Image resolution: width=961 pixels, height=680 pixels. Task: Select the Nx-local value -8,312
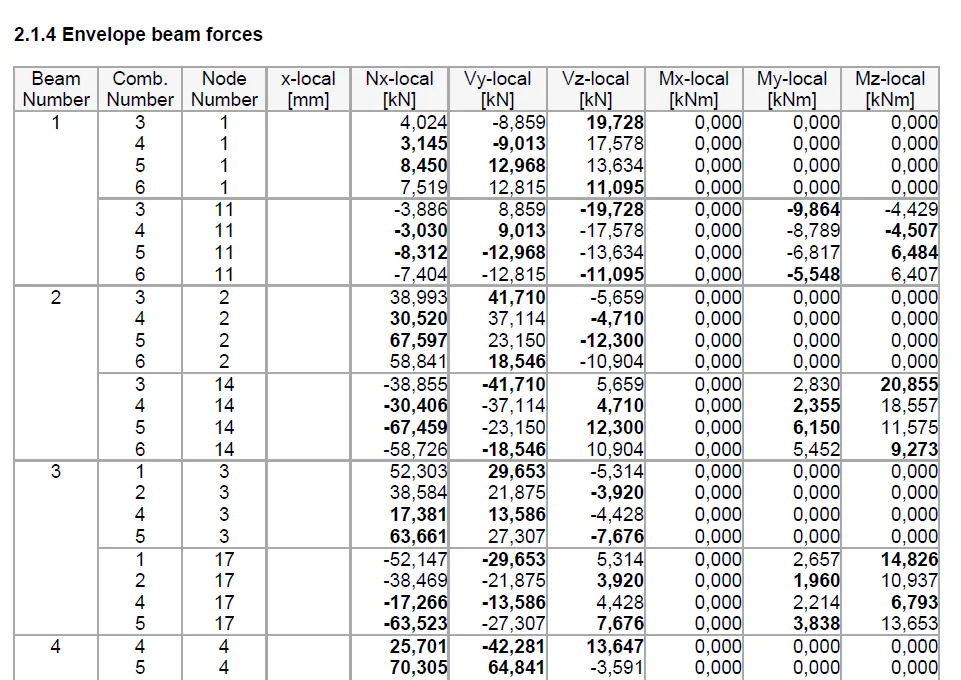[420, 252]
